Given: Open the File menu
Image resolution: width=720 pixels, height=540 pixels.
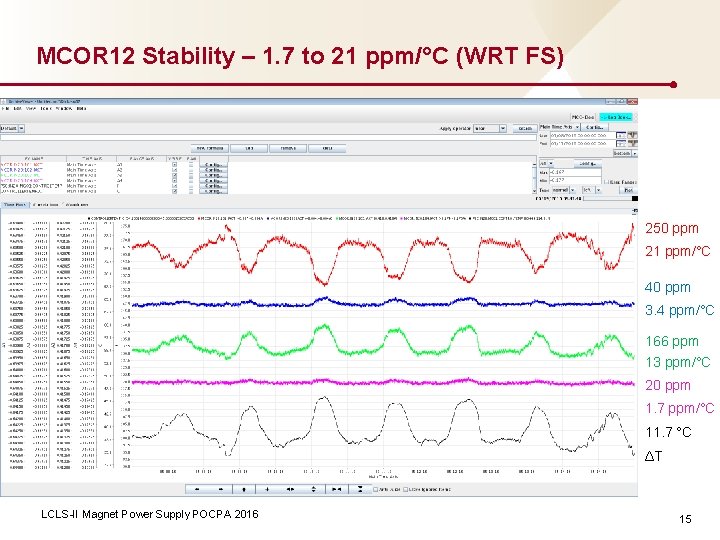Looking at the screenshot, I should click(x=6, y=109).
